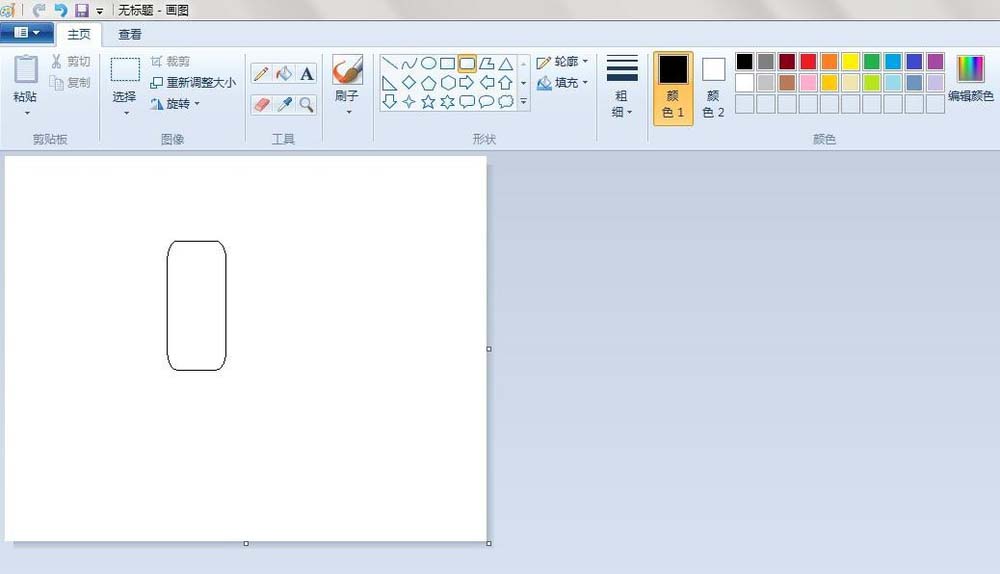Expand the Brushes (刷子) dropdown arrow

point(349,112)
